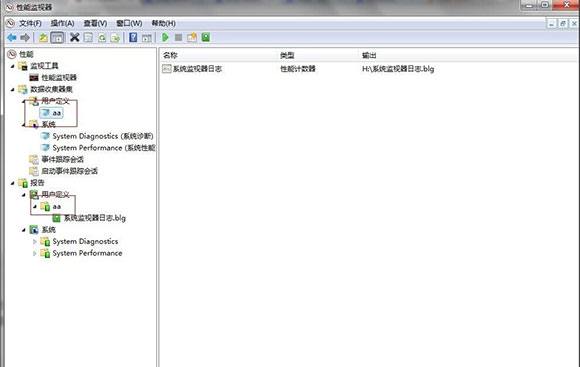The width and height of the screenshot is (580, 367).
Task: Select System Diagnostics under 报告 系统
Action: (x=85, y=242)
